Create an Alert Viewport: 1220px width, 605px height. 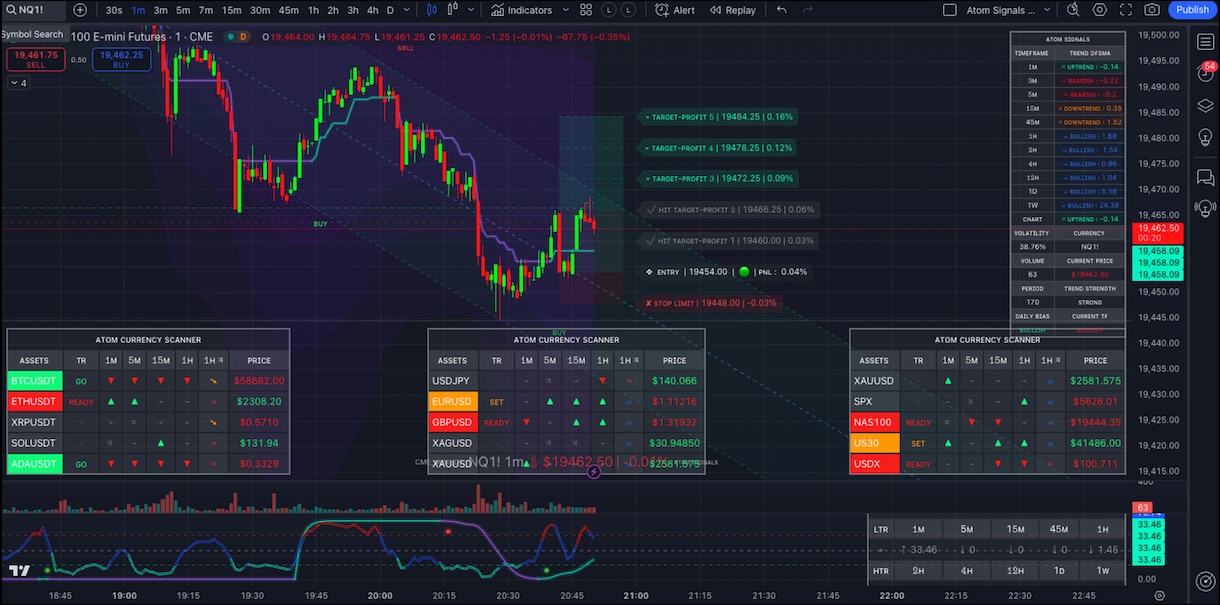[675, 10]
